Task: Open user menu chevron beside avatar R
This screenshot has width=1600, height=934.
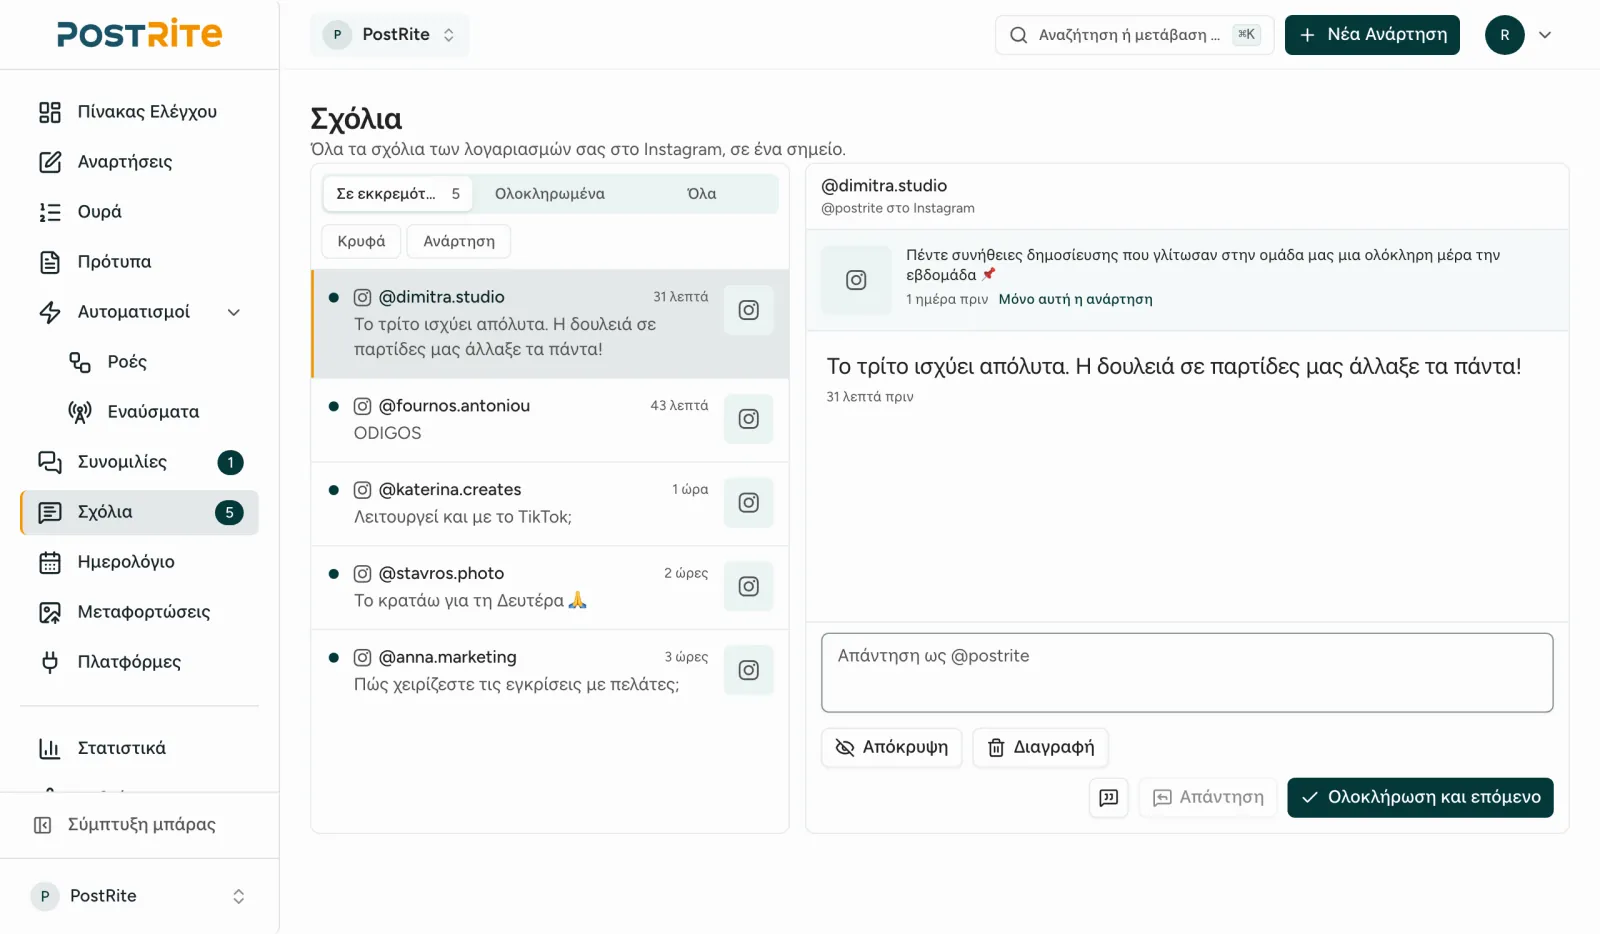Action: pyautogui.click(x=1545, y=35)
